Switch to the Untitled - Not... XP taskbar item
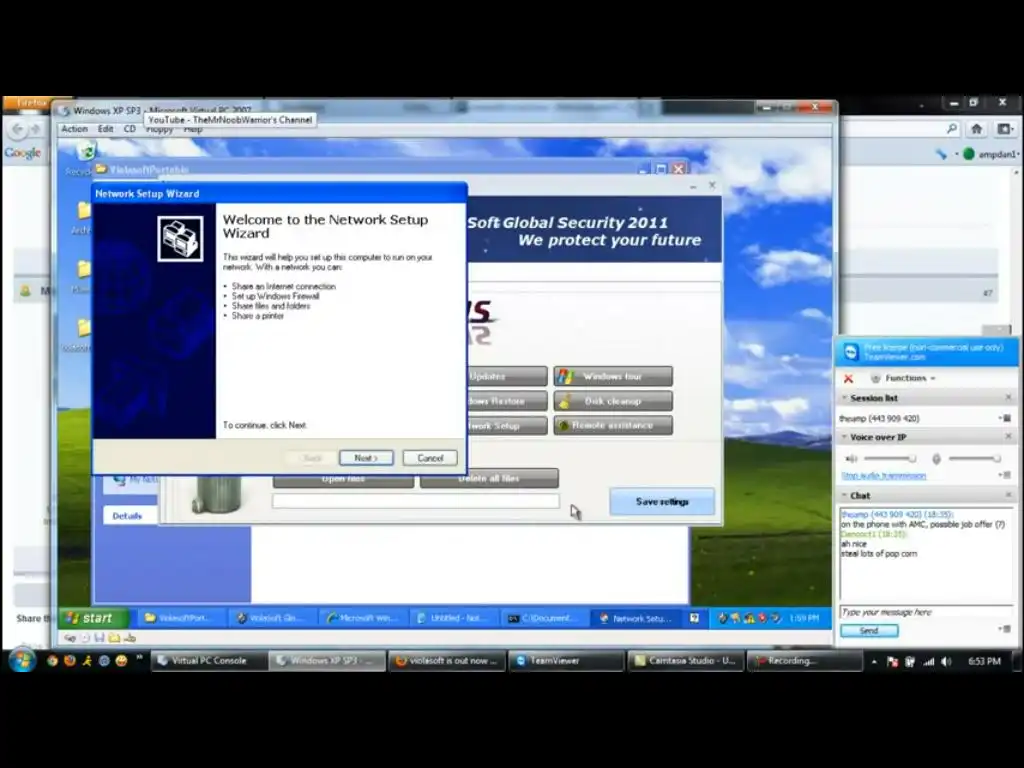Screen dimensions: 1024x768 pos(453,618)
